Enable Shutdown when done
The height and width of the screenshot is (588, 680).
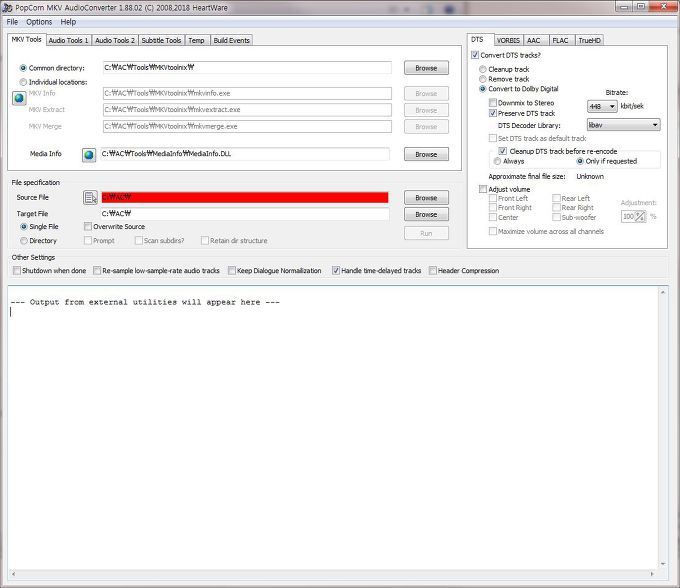pyautogui.click(x=17, y=271)
